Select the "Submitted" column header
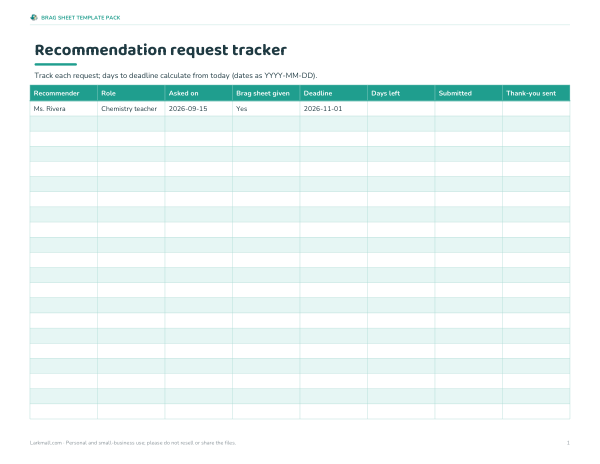 (x=468, y=93)
